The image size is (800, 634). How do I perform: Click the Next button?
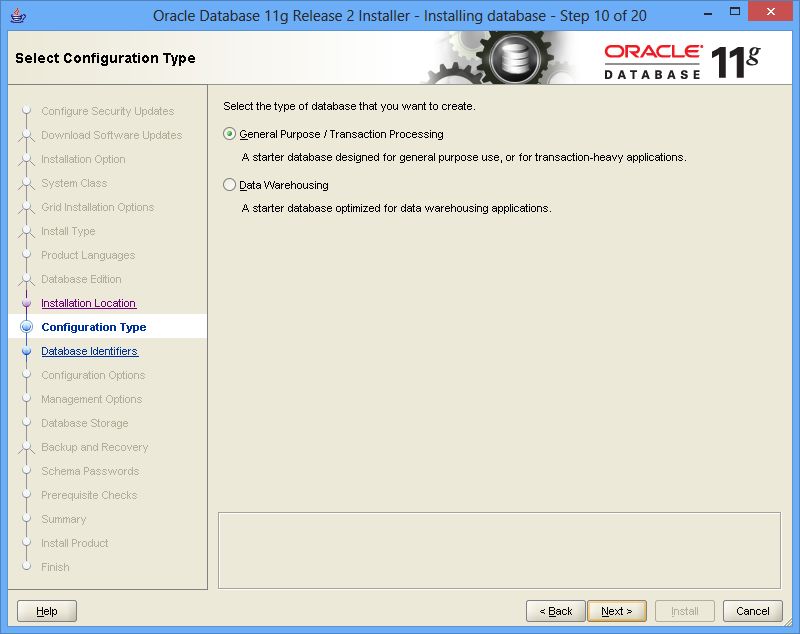pos(617,611)
